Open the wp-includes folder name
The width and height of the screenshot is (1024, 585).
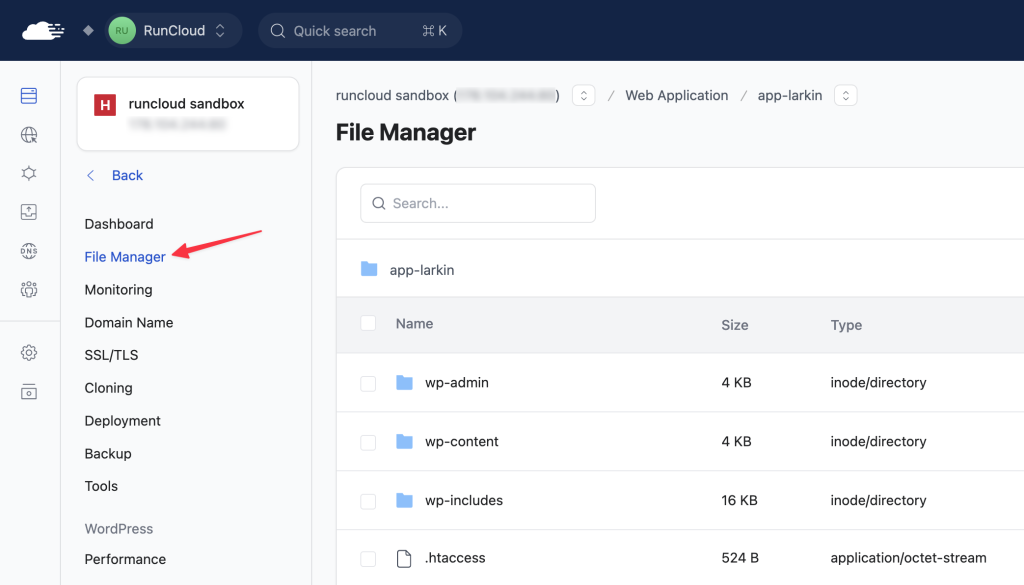pyautogui.click(x=464, y=500)
